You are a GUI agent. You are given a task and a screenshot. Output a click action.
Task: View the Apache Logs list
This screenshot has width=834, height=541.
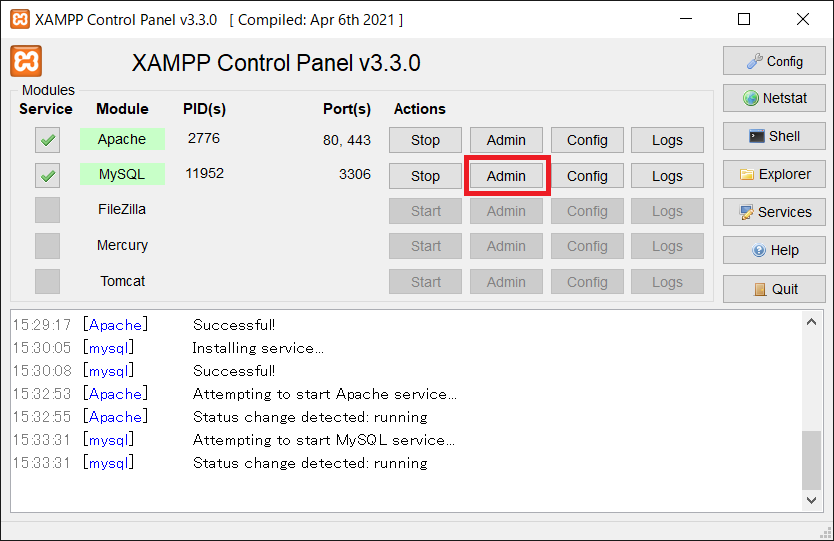pyautogui.click(x=668, y=140)
